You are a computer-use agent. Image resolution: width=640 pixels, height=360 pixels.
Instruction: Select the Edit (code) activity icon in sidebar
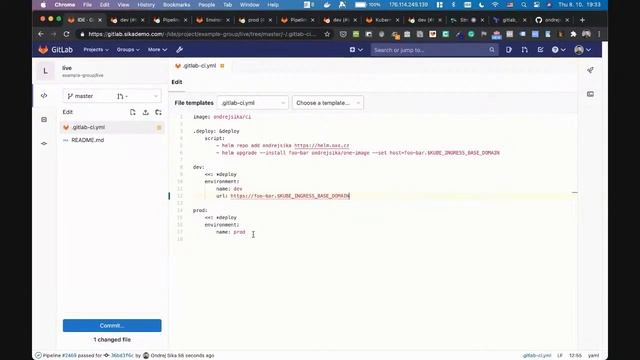[44, 96]
